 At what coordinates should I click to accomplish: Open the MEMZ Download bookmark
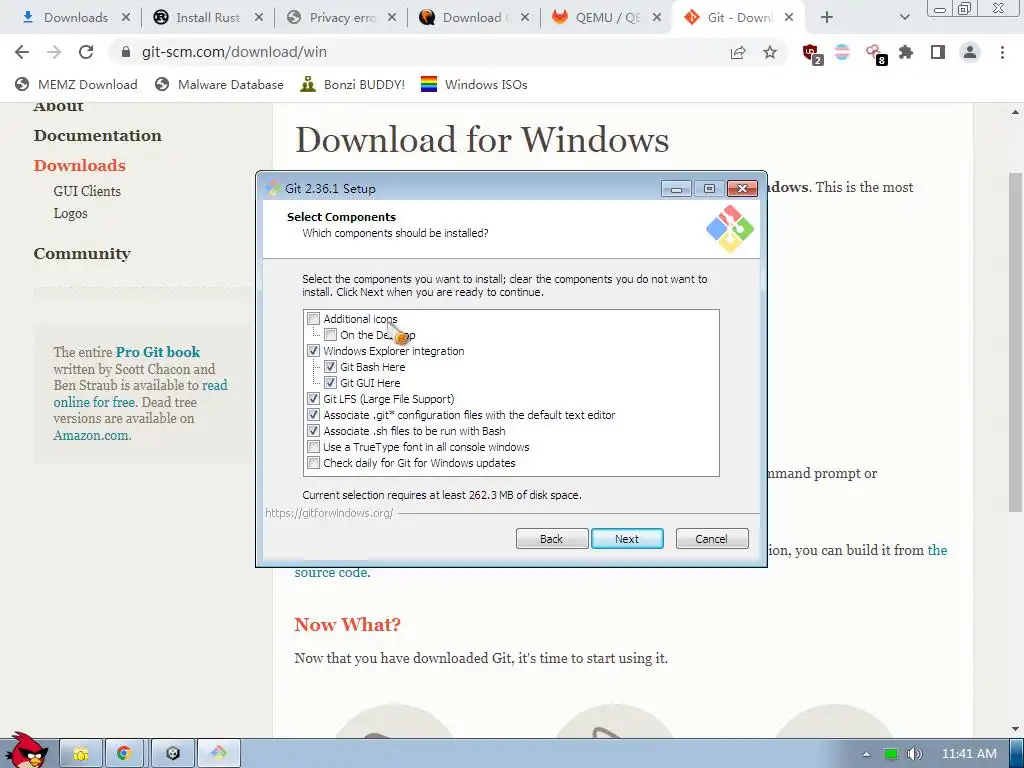76,84
